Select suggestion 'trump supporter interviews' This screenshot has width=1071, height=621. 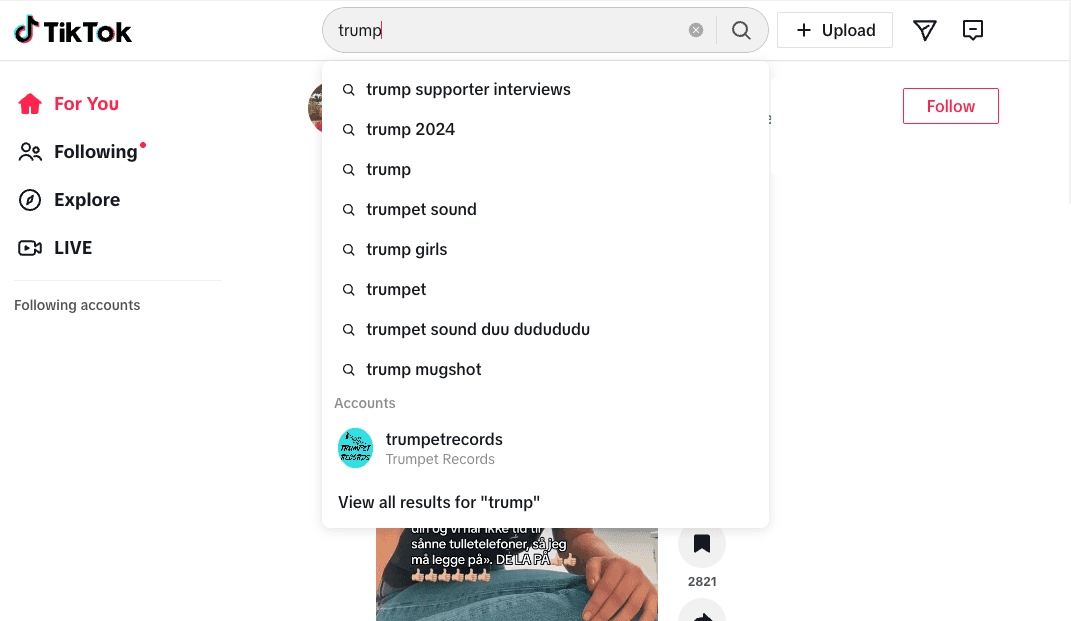[545, 89]
